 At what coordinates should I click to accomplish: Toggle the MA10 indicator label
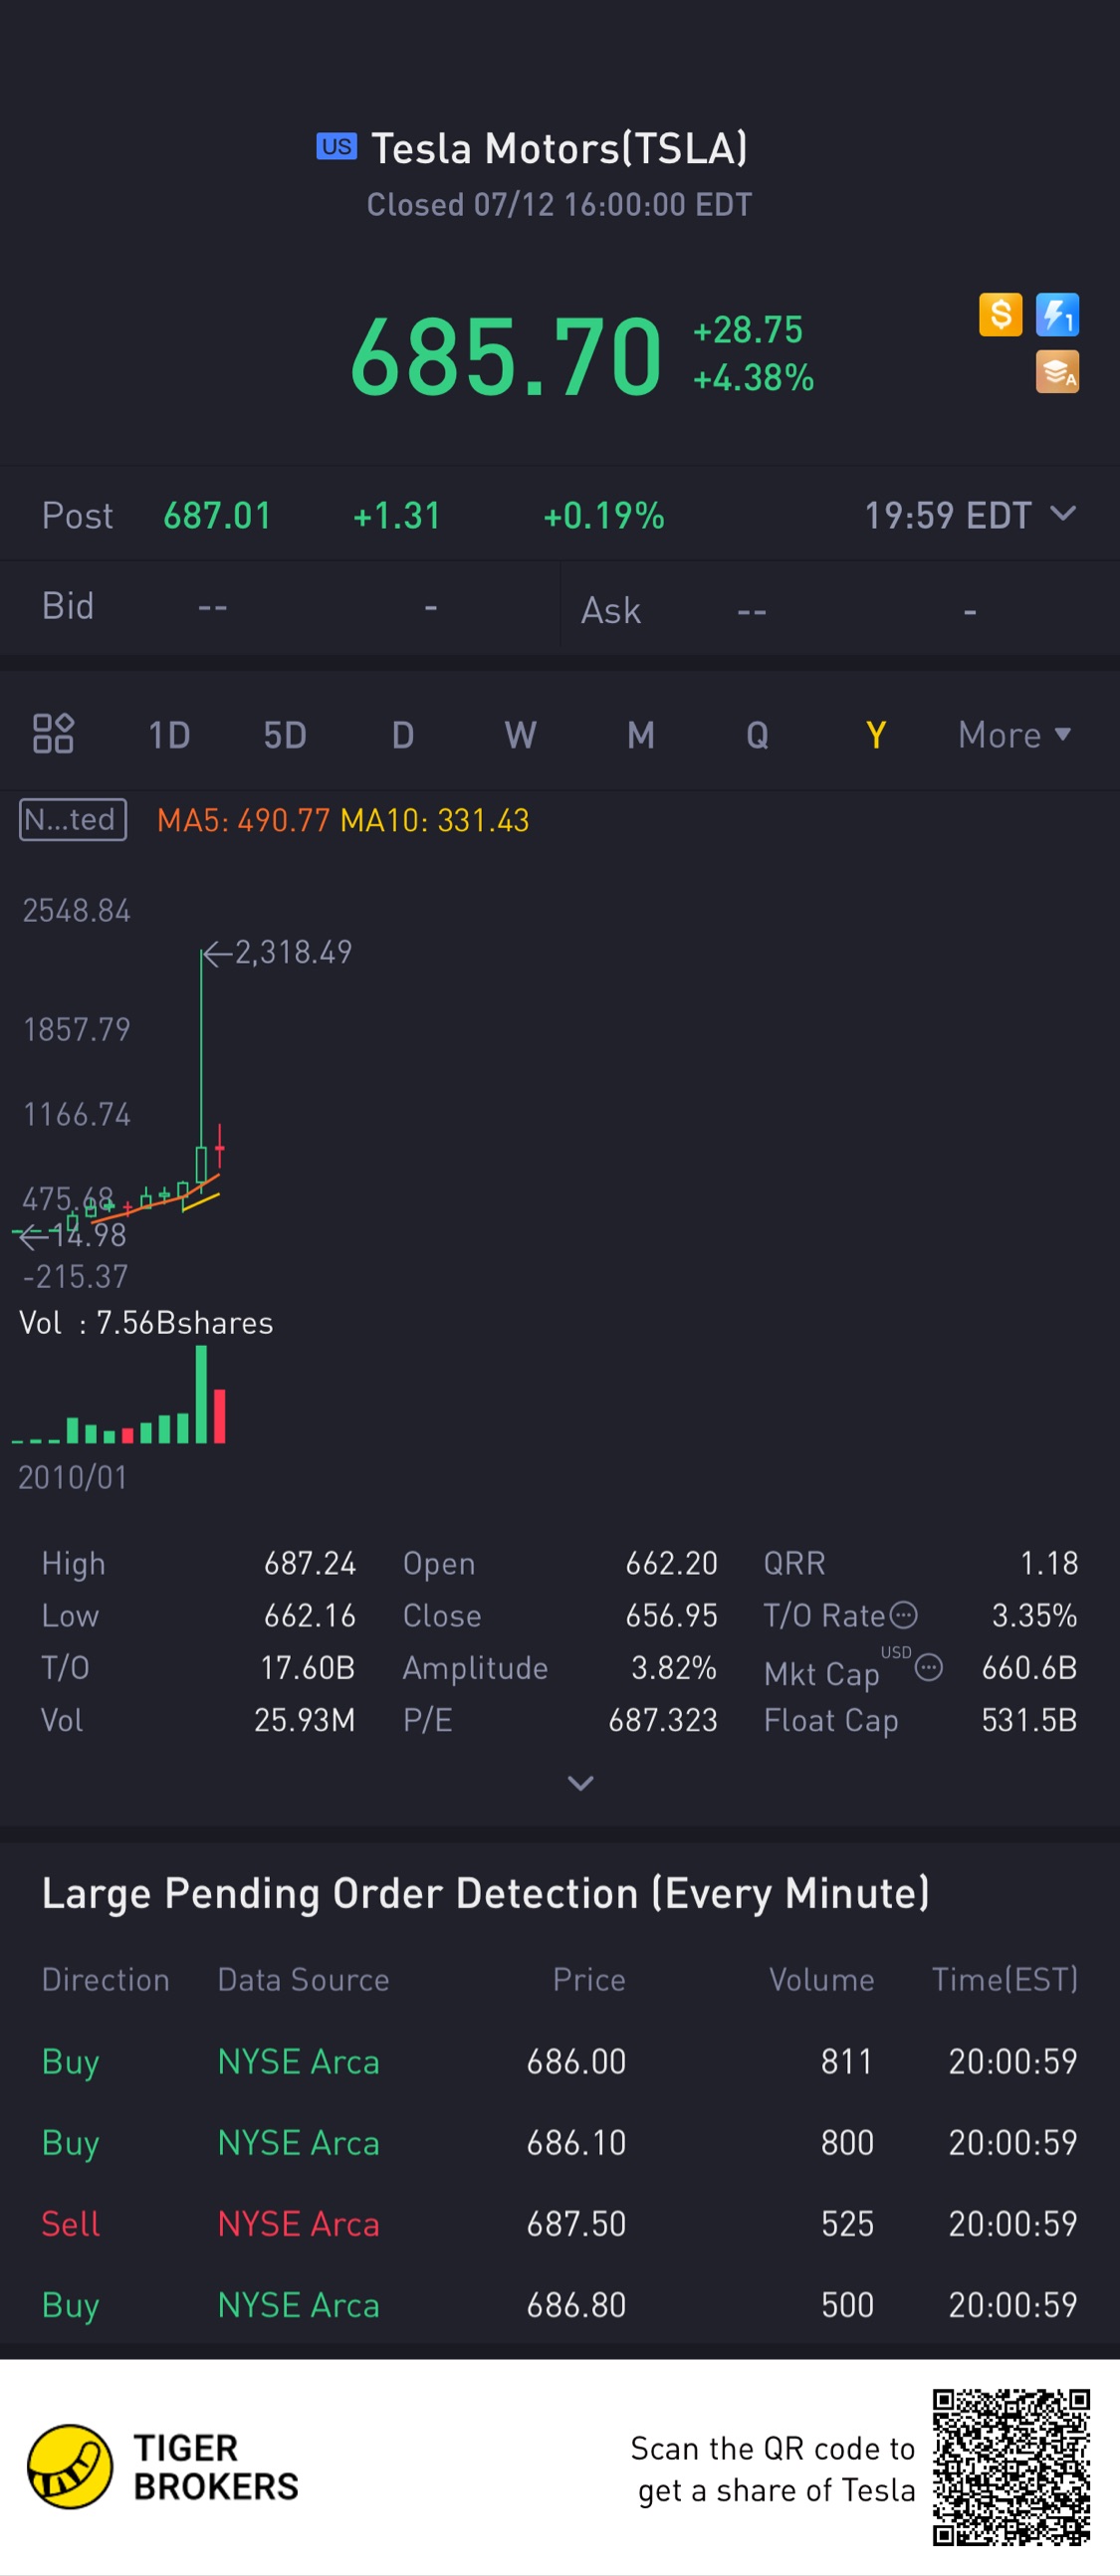tap(434, 820)
